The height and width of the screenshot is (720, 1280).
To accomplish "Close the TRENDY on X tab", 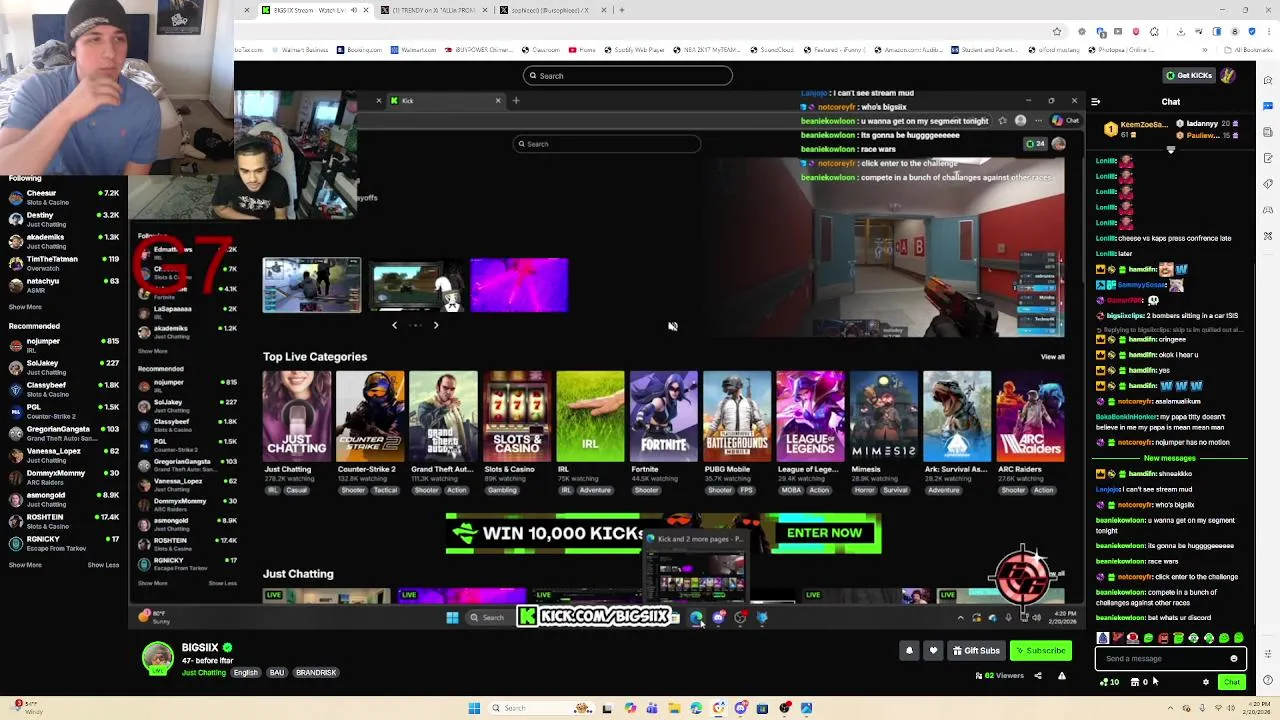I will pyautogui.click(x=486, y=10).
